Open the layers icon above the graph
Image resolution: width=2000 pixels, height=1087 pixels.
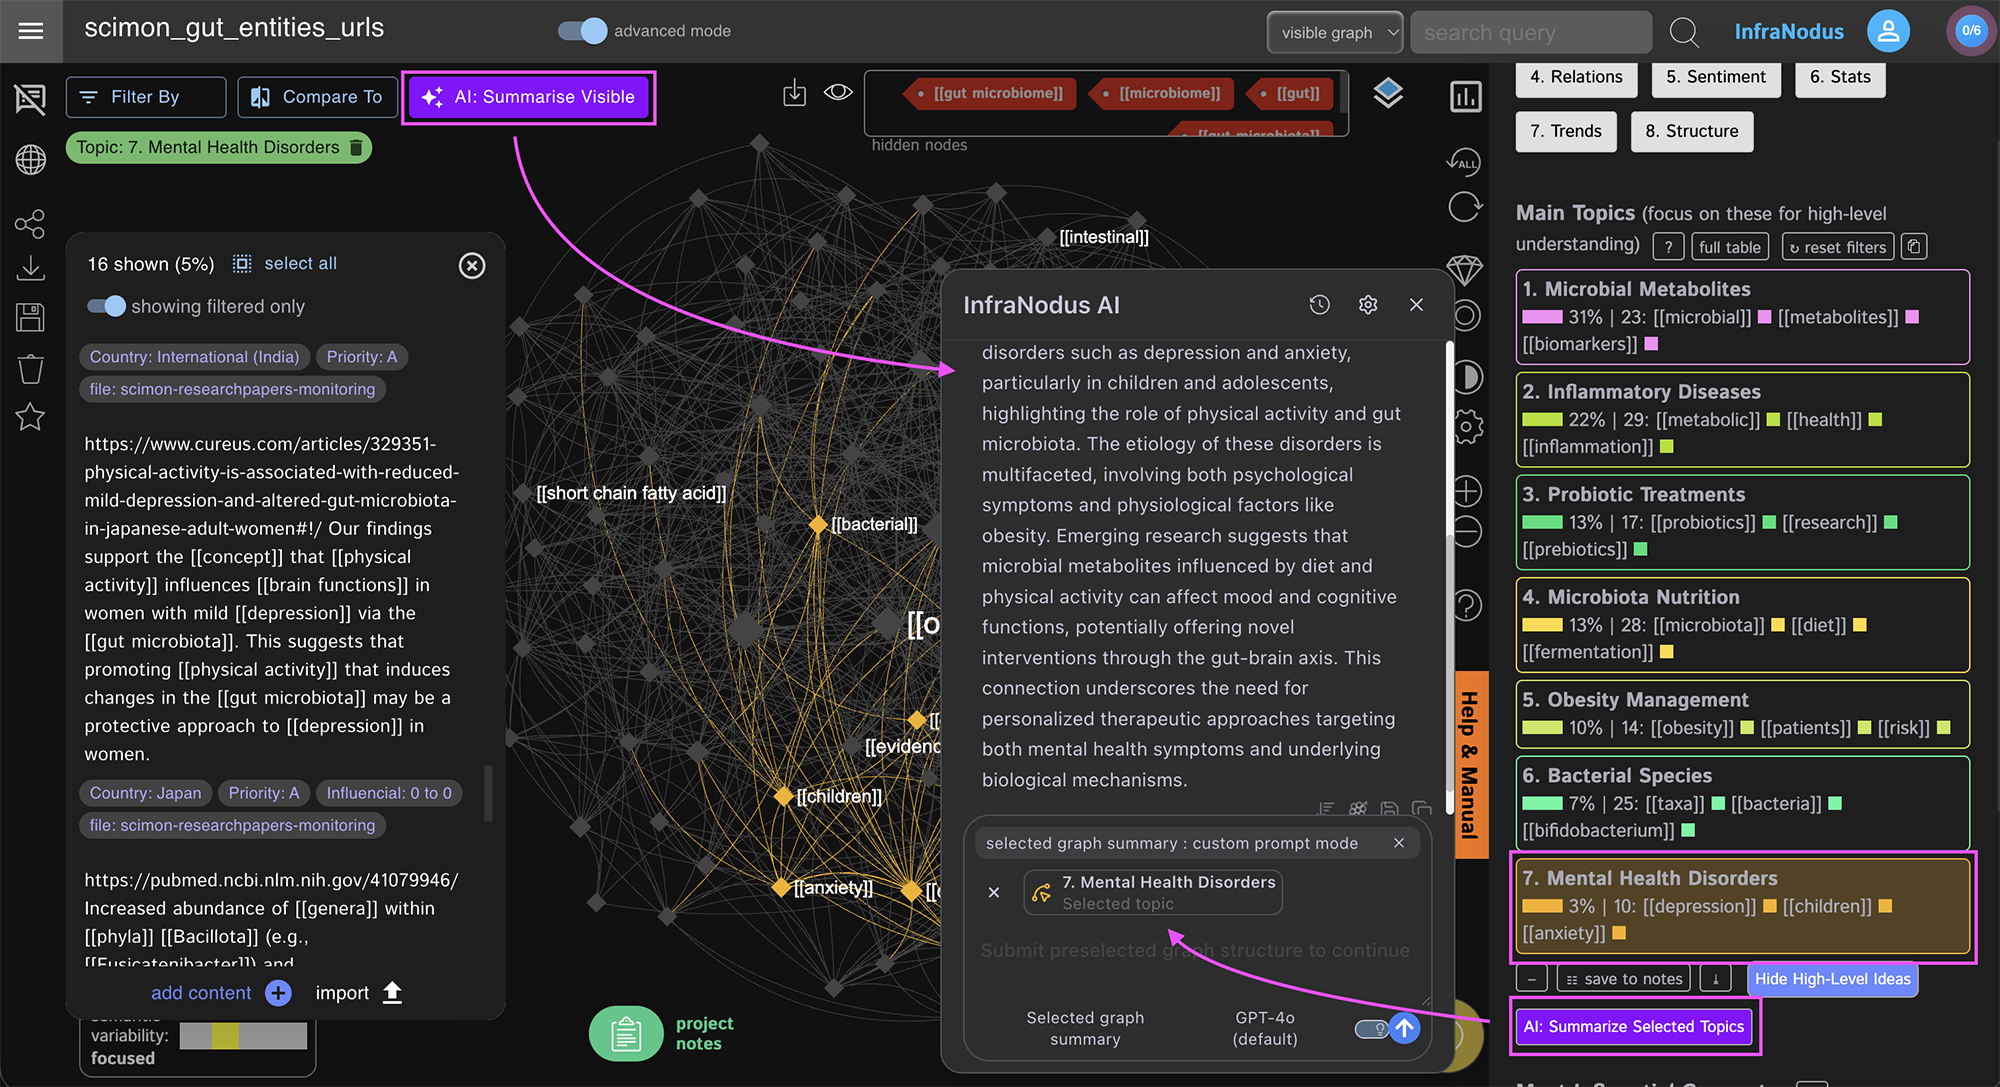[x=1388, y=94]
